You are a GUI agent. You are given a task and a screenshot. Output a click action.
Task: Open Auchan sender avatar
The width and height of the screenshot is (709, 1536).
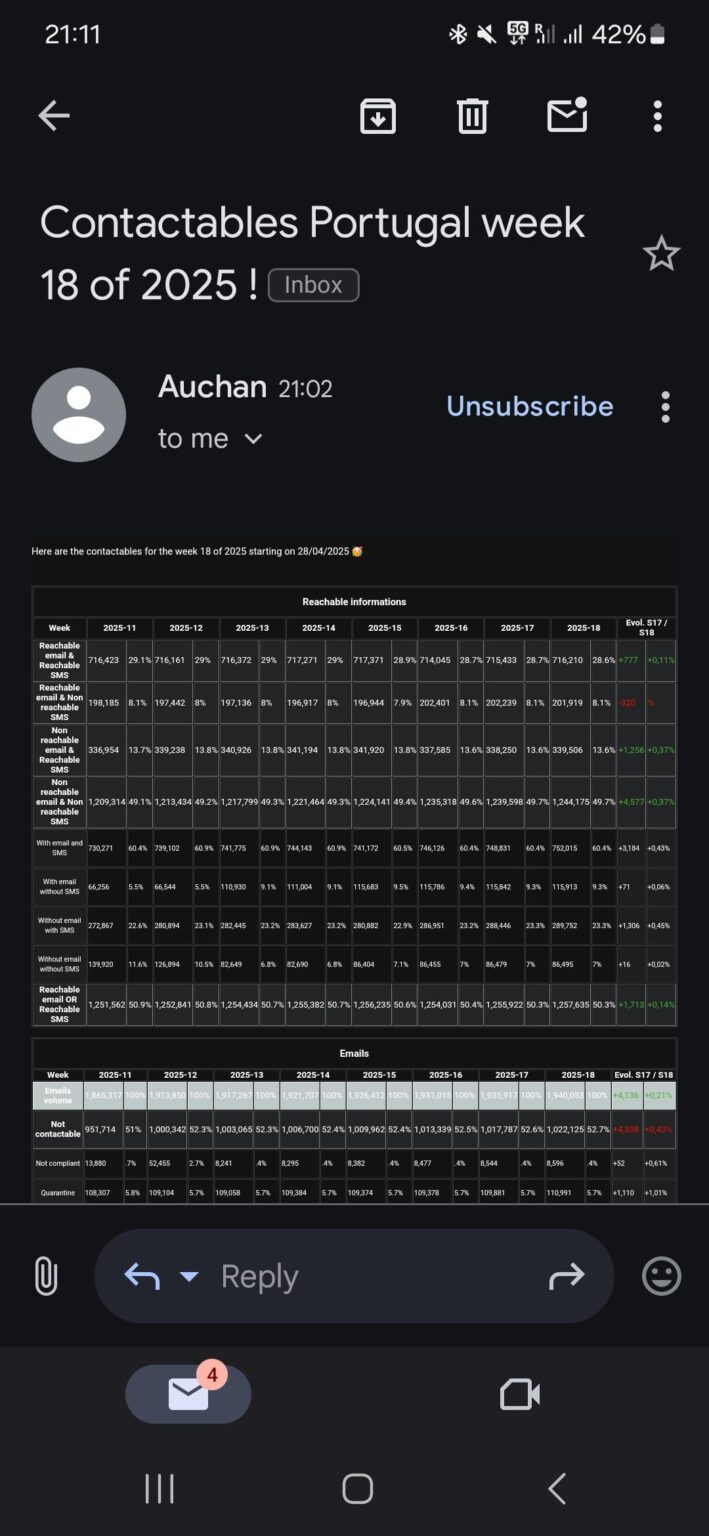[79, 414]
